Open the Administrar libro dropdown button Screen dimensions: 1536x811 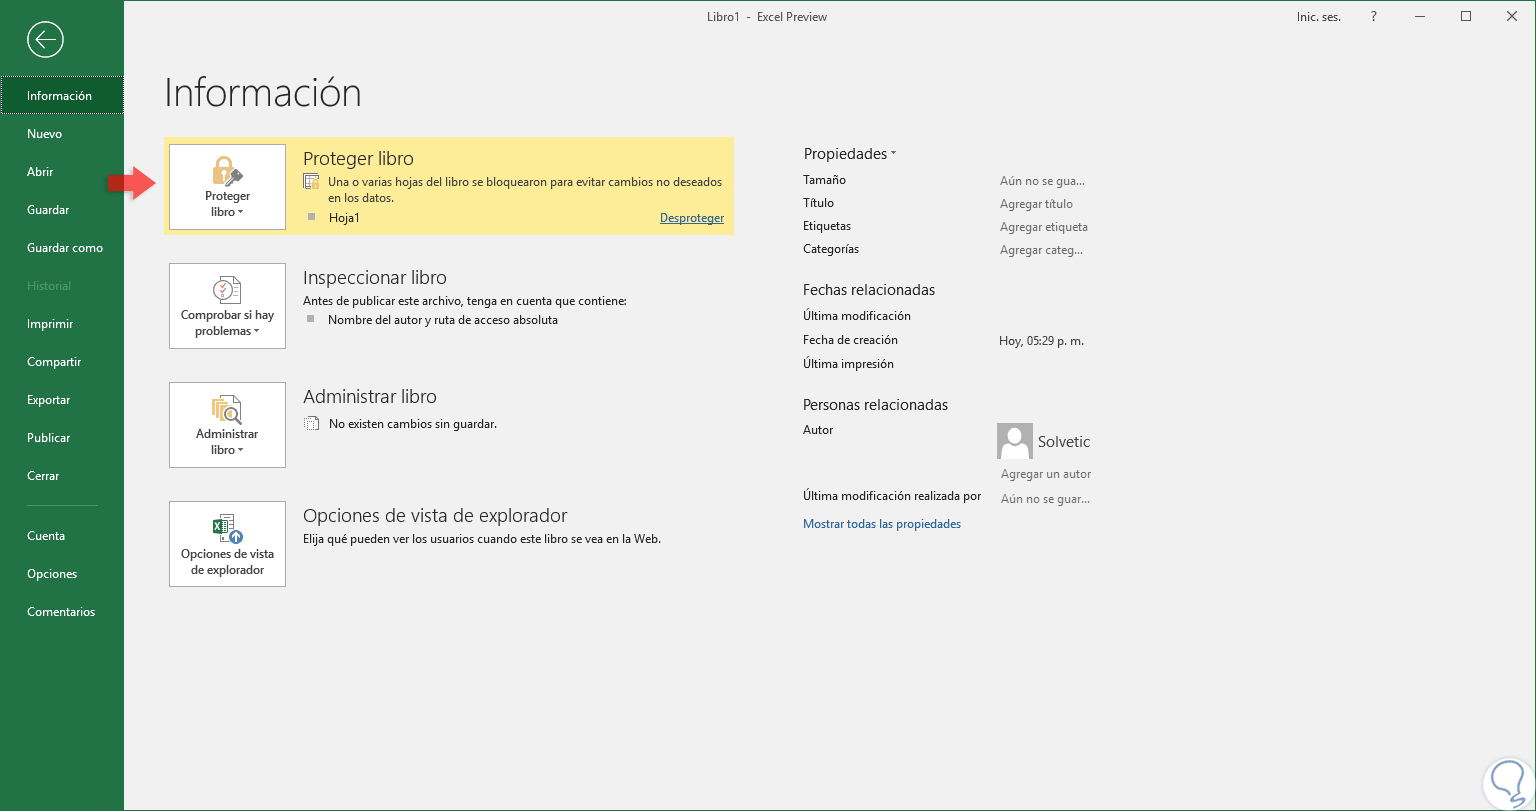tap(227, 425)
